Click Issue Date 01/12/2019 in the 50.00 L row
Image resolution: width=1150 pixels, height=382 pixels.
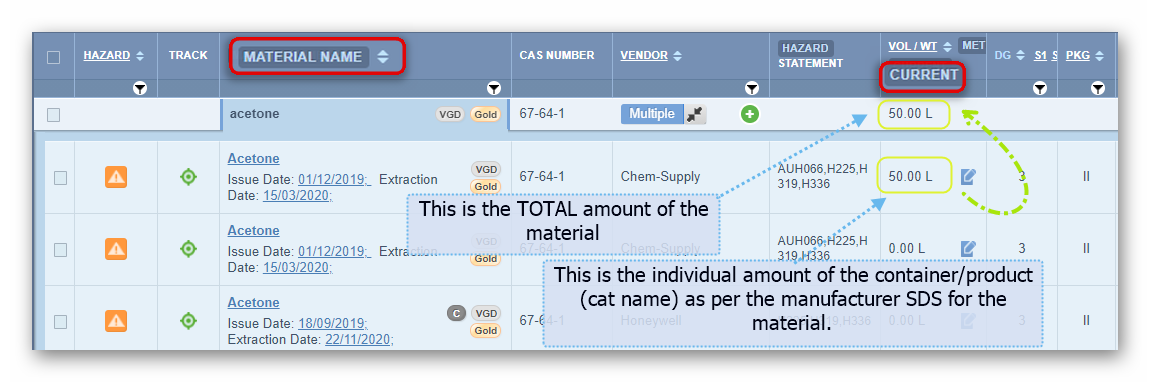[334, 180]
